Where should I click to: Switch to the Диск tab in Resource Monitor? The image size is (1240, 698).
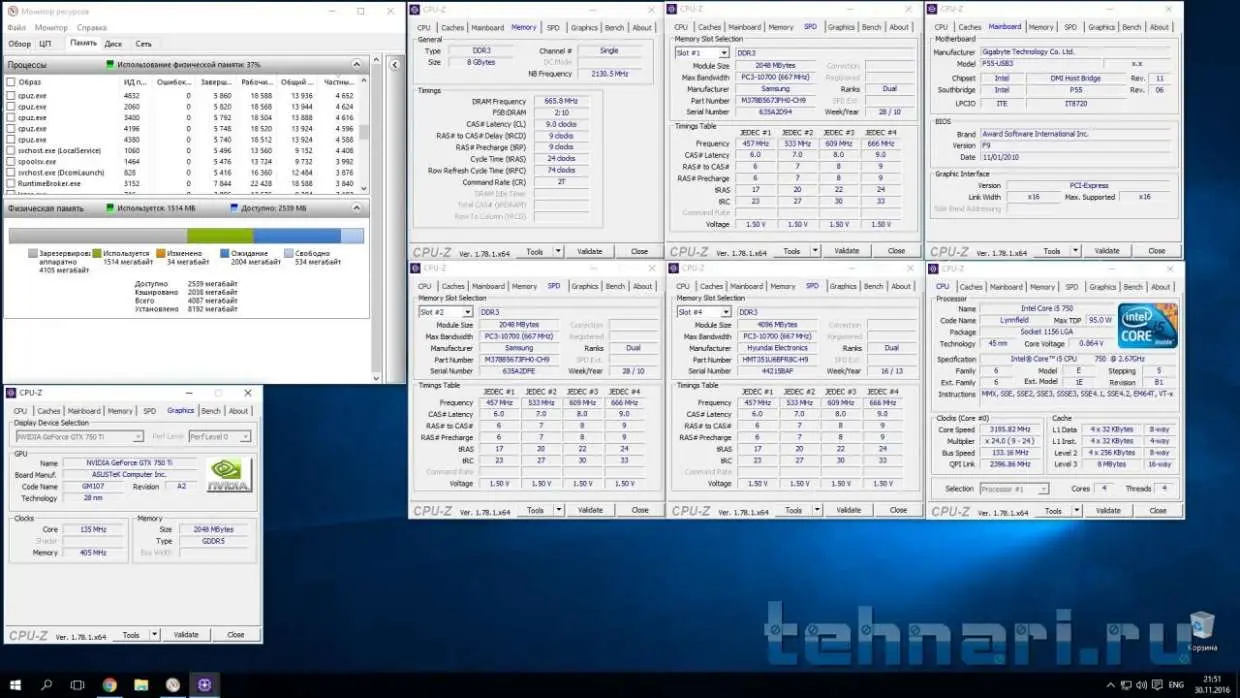point(114,44)
